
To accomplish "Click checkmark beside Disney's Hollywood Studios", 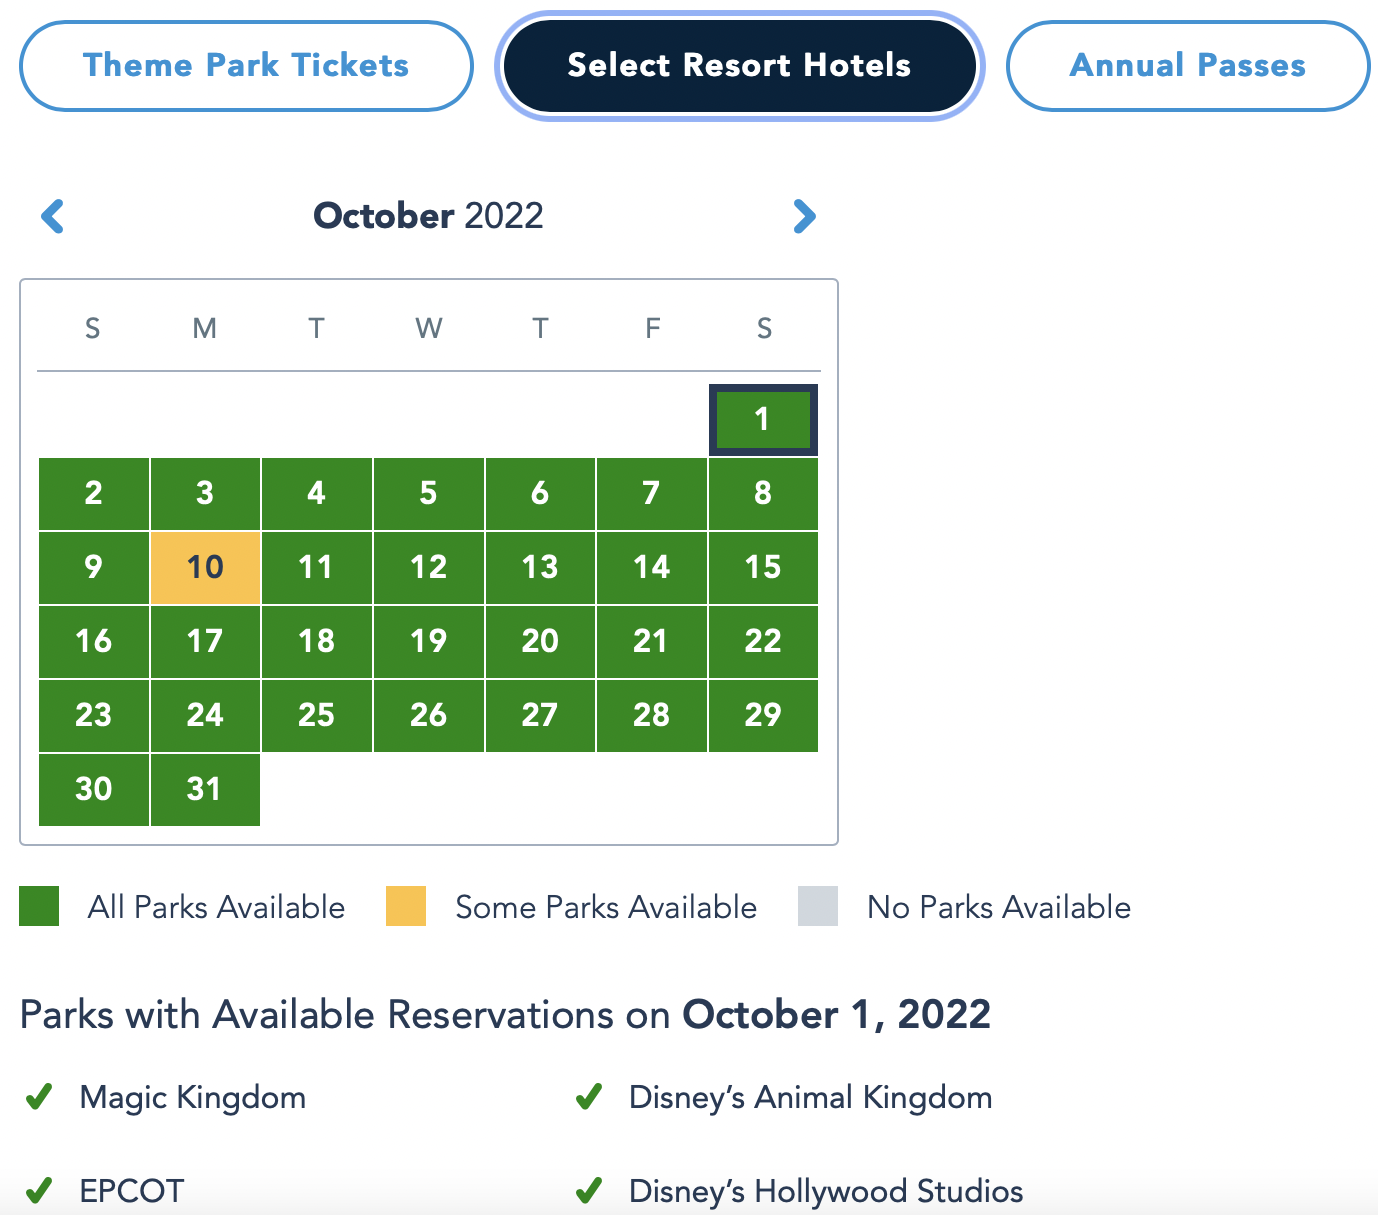I will pyautogui.click(x=589, y=1191).
